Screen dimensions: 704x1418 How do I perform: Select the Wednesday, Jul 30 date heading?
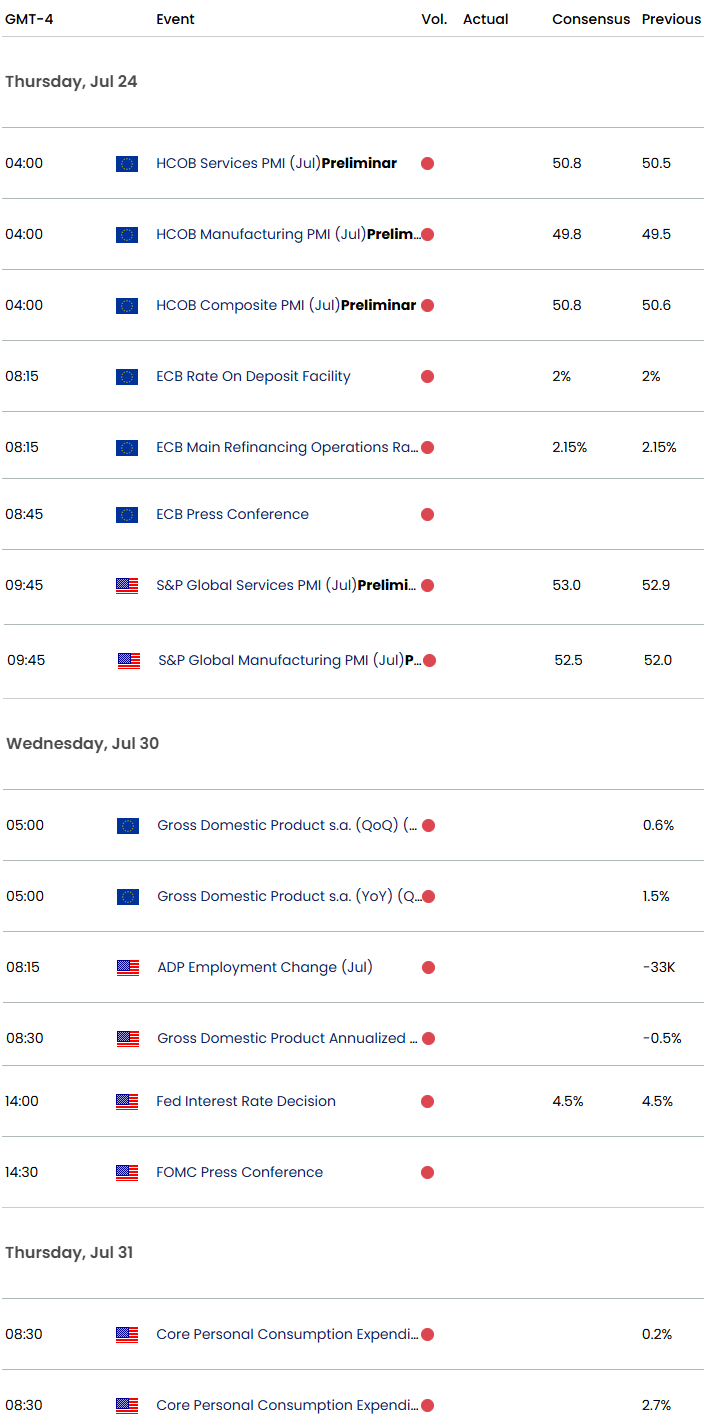coord(83,744)
